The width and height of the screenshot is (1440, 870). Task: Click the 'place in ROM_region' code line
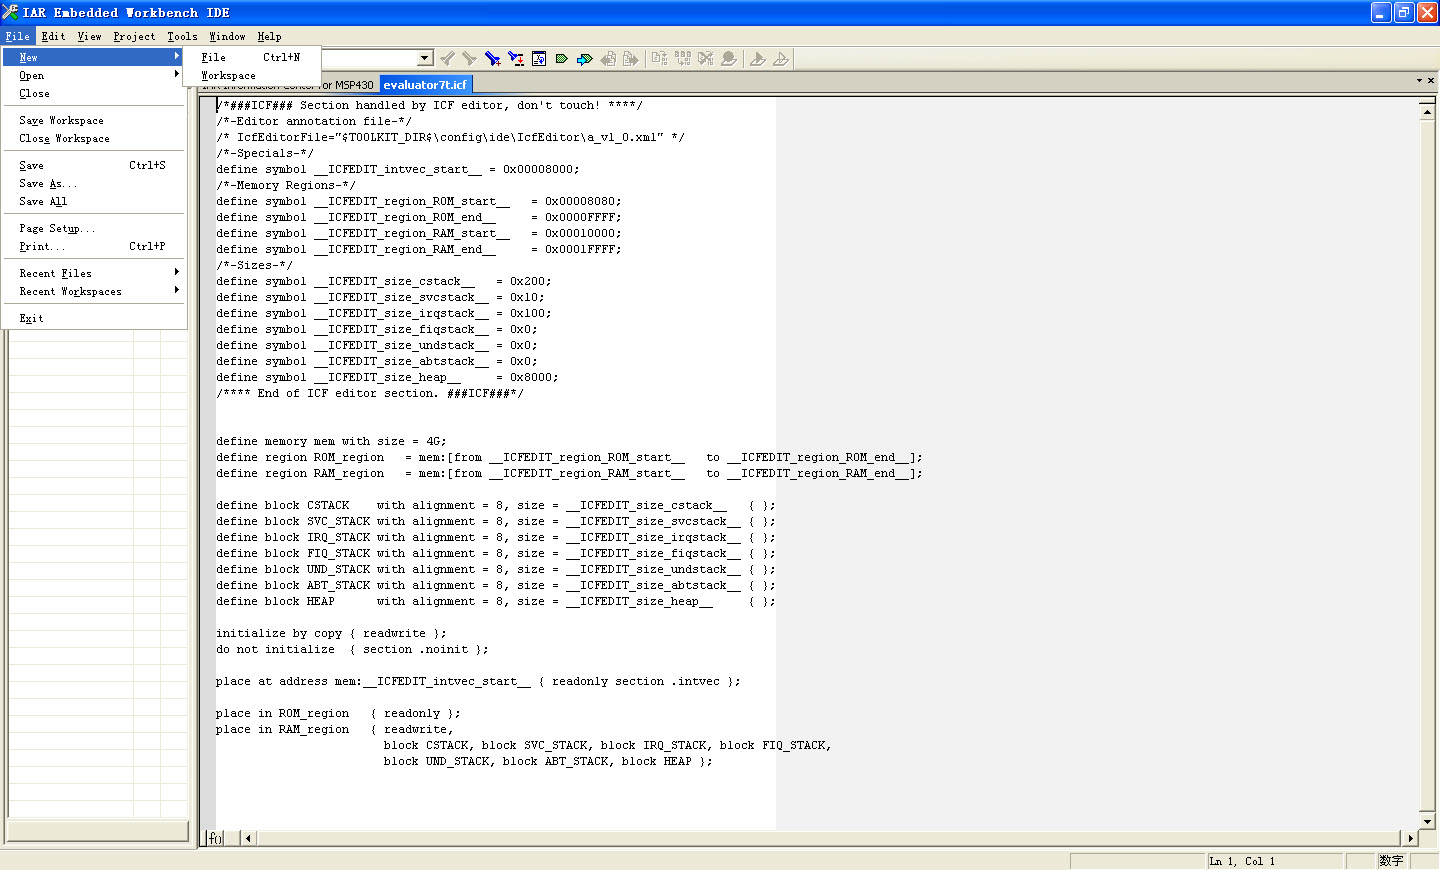point(338,713)
